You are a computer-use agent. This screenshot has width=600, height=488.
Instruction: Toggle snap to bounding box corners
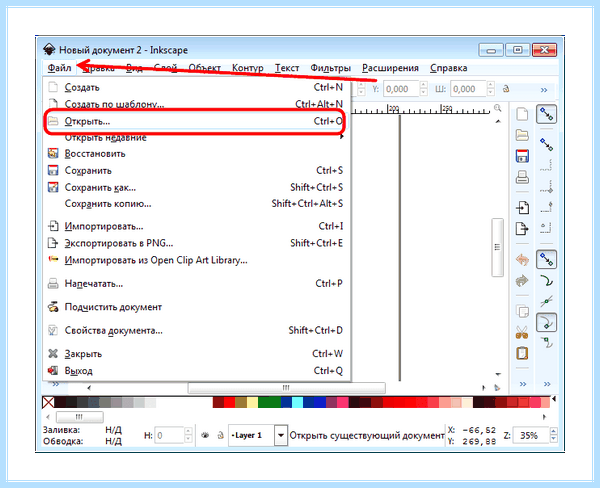[546, 186]
